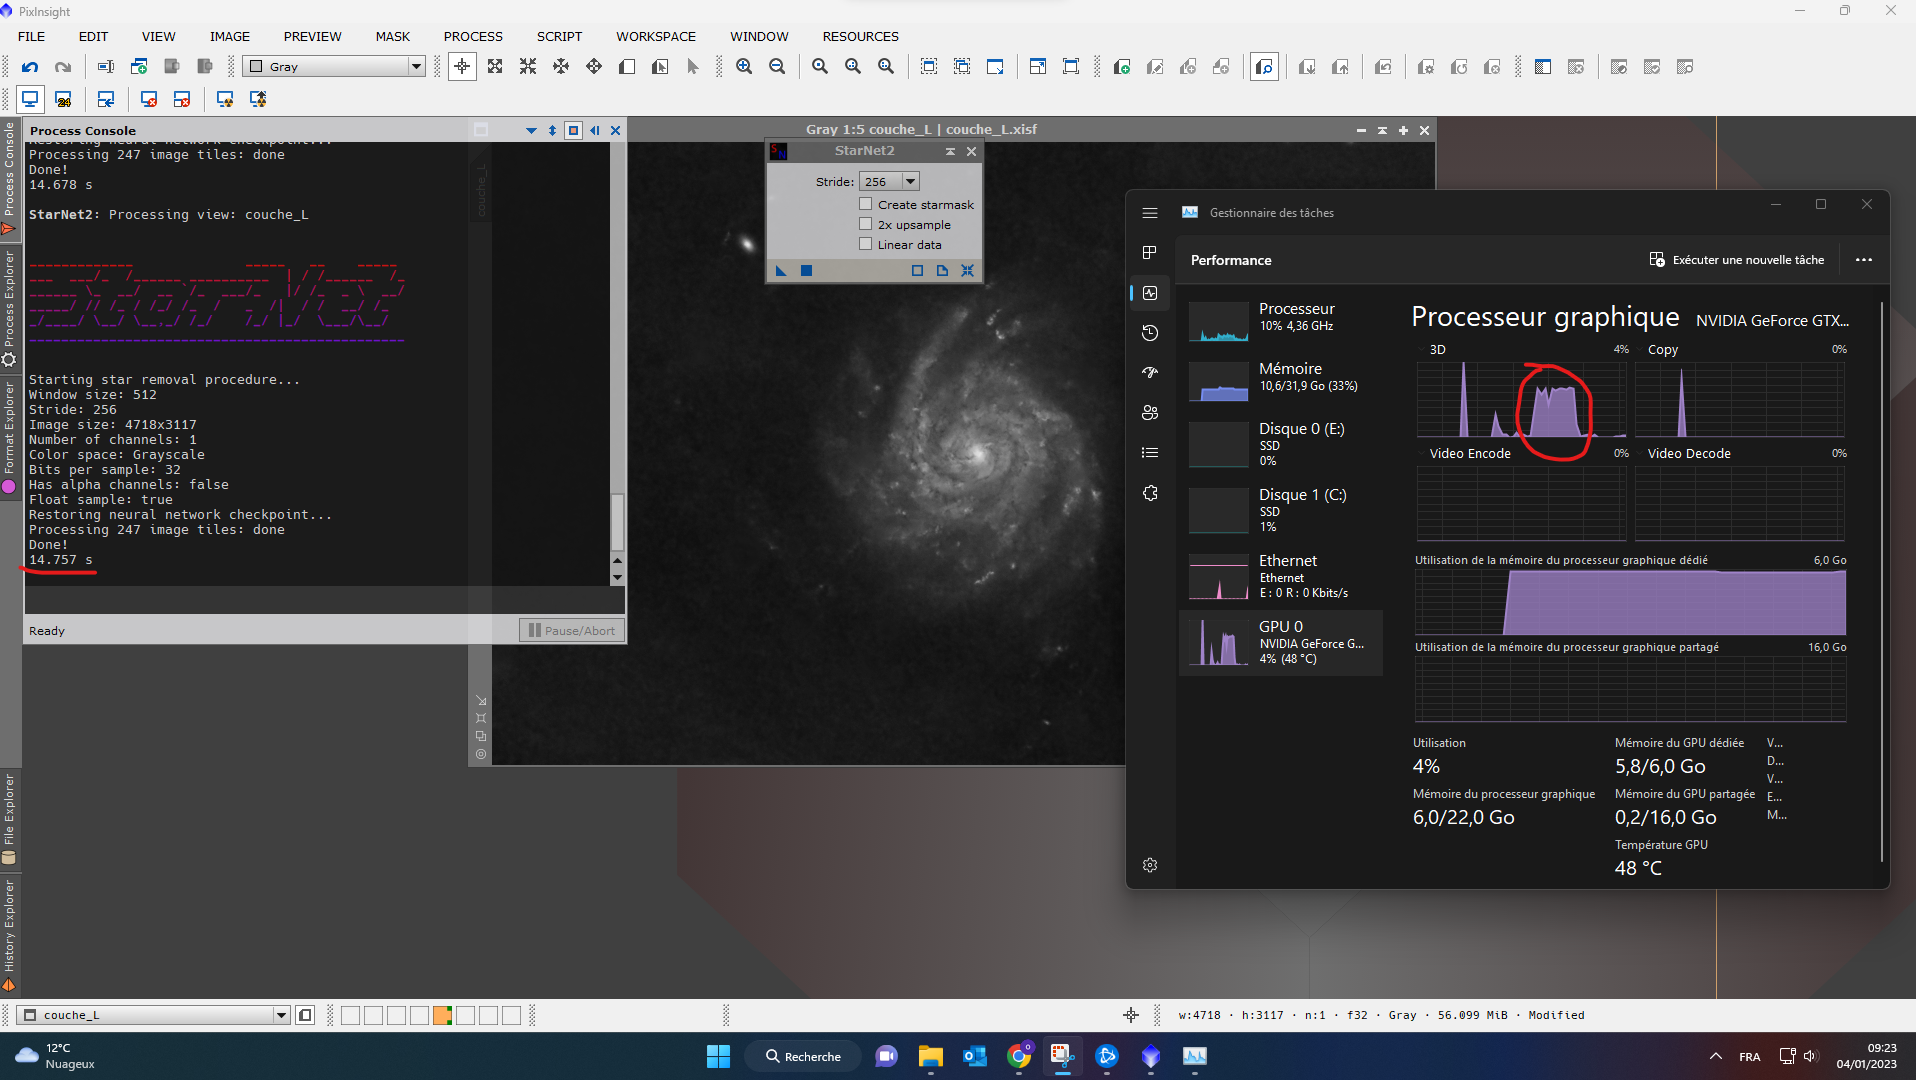Viewport: 1916px width, 1080px height.
Task: Toggle the monitor screen transfer function icon
Action: coord(30,99)
